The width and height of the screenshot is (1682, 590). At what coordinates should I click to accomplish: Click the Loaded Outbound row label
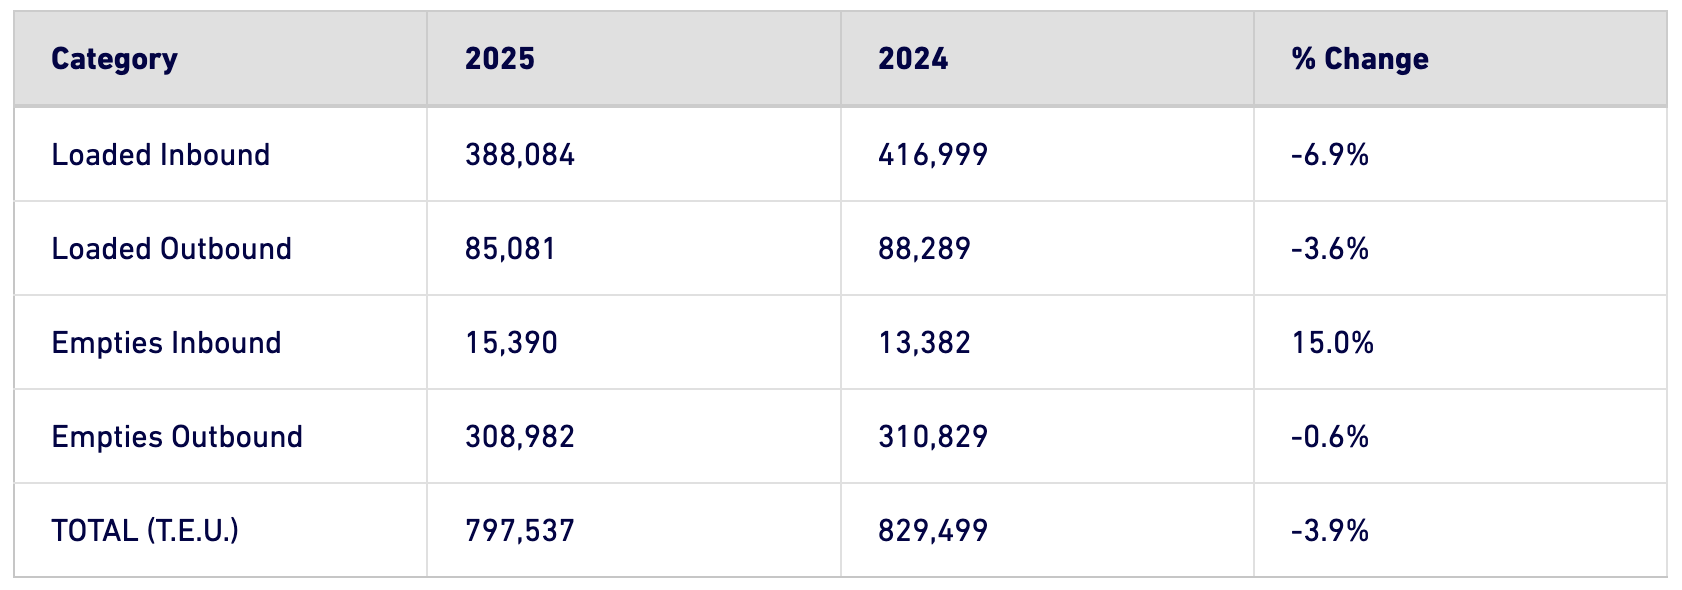[x=172, y=249]
